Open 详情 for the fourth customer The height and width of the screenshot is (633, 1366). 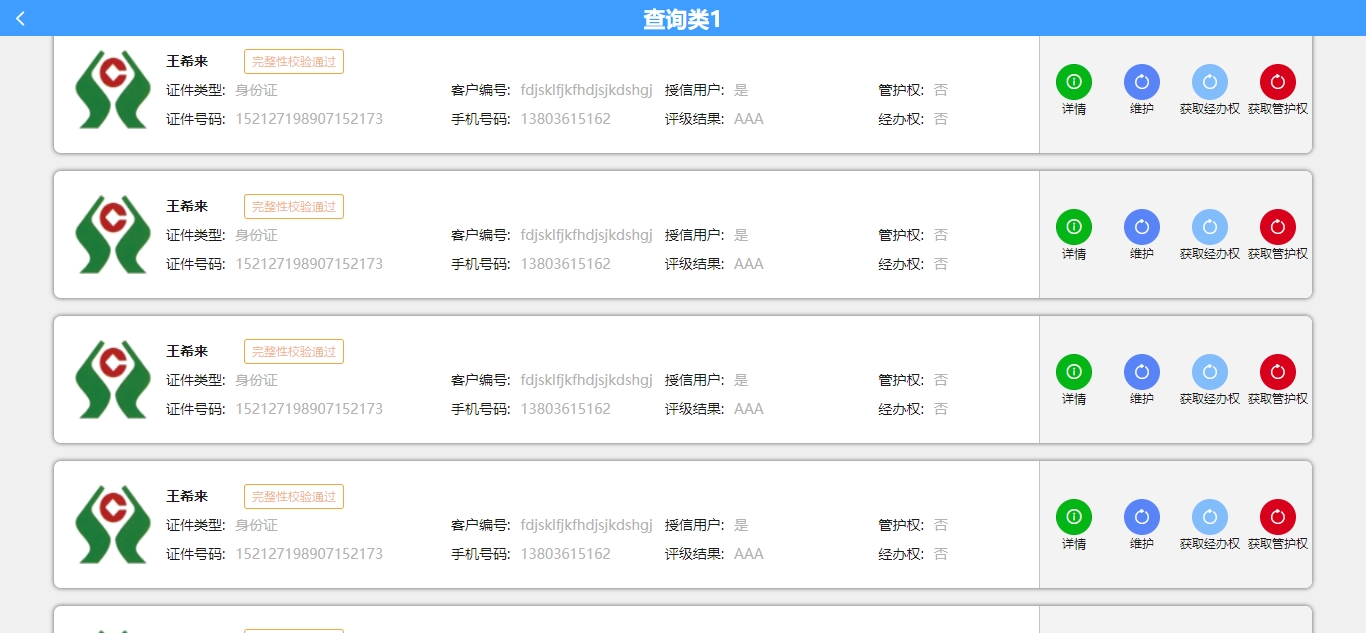pyautogui.click(x=1073, y=517)
